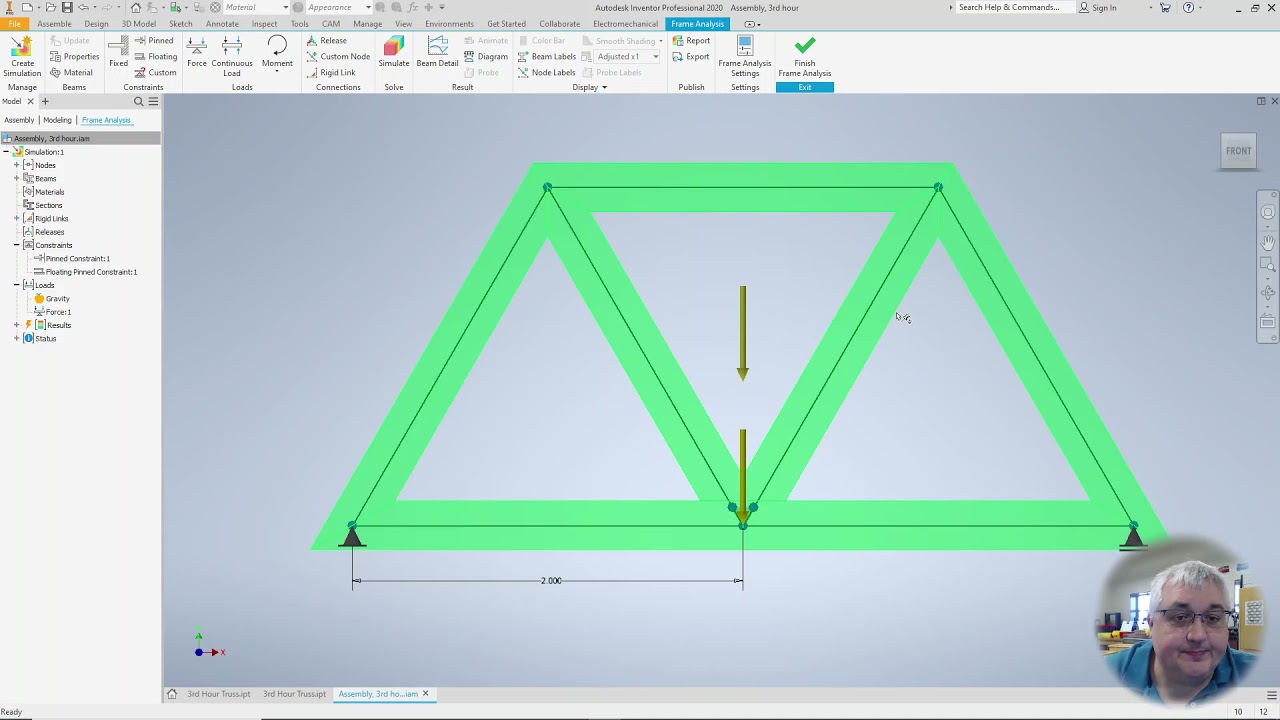Screen dimensions: 1280x720
Task: Select the Fixed constraint tool
Action: pos(118,52)
